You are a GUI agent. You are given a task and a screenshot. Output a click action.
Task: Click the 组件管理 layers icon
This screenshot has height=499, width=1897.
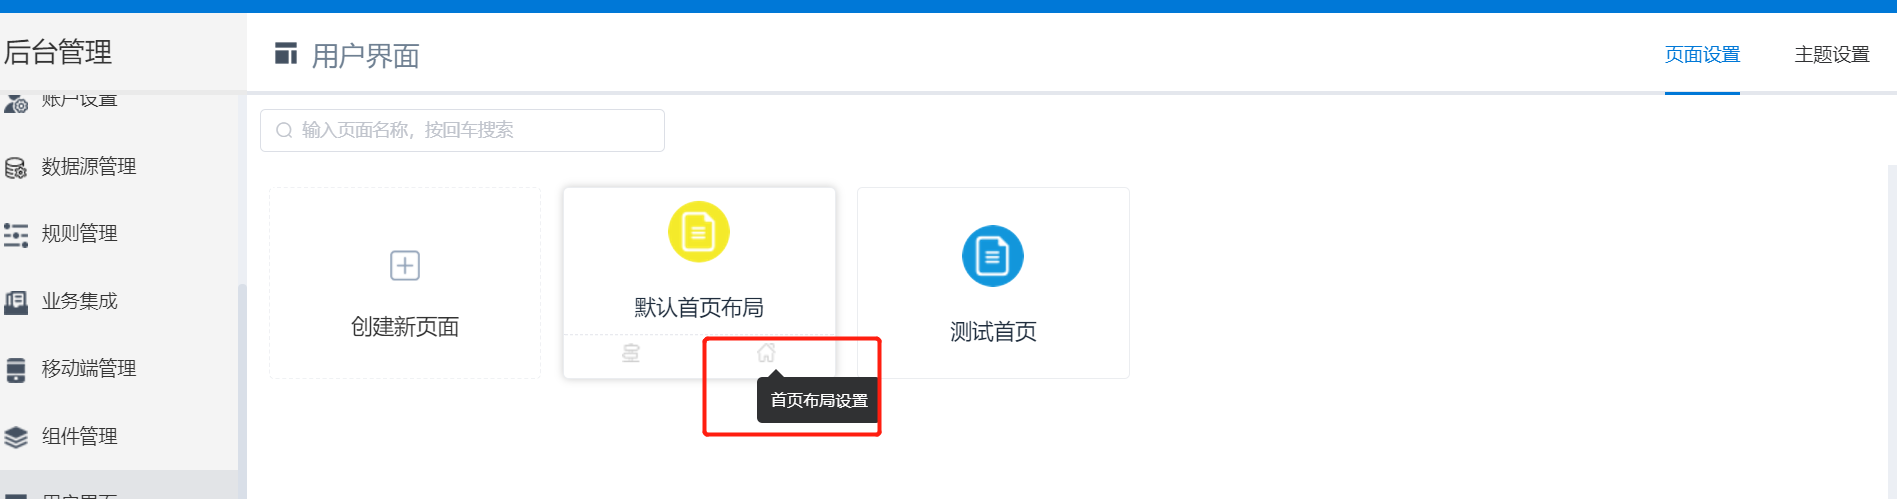(x=16, y=437)
